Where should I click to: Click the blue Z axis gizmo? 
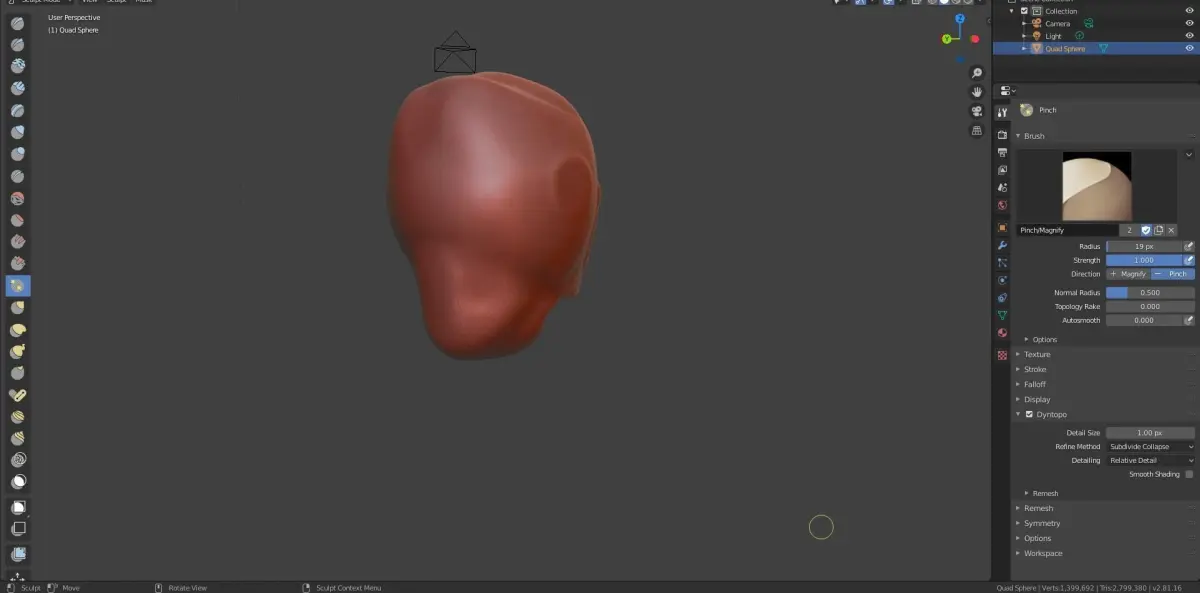961,19
